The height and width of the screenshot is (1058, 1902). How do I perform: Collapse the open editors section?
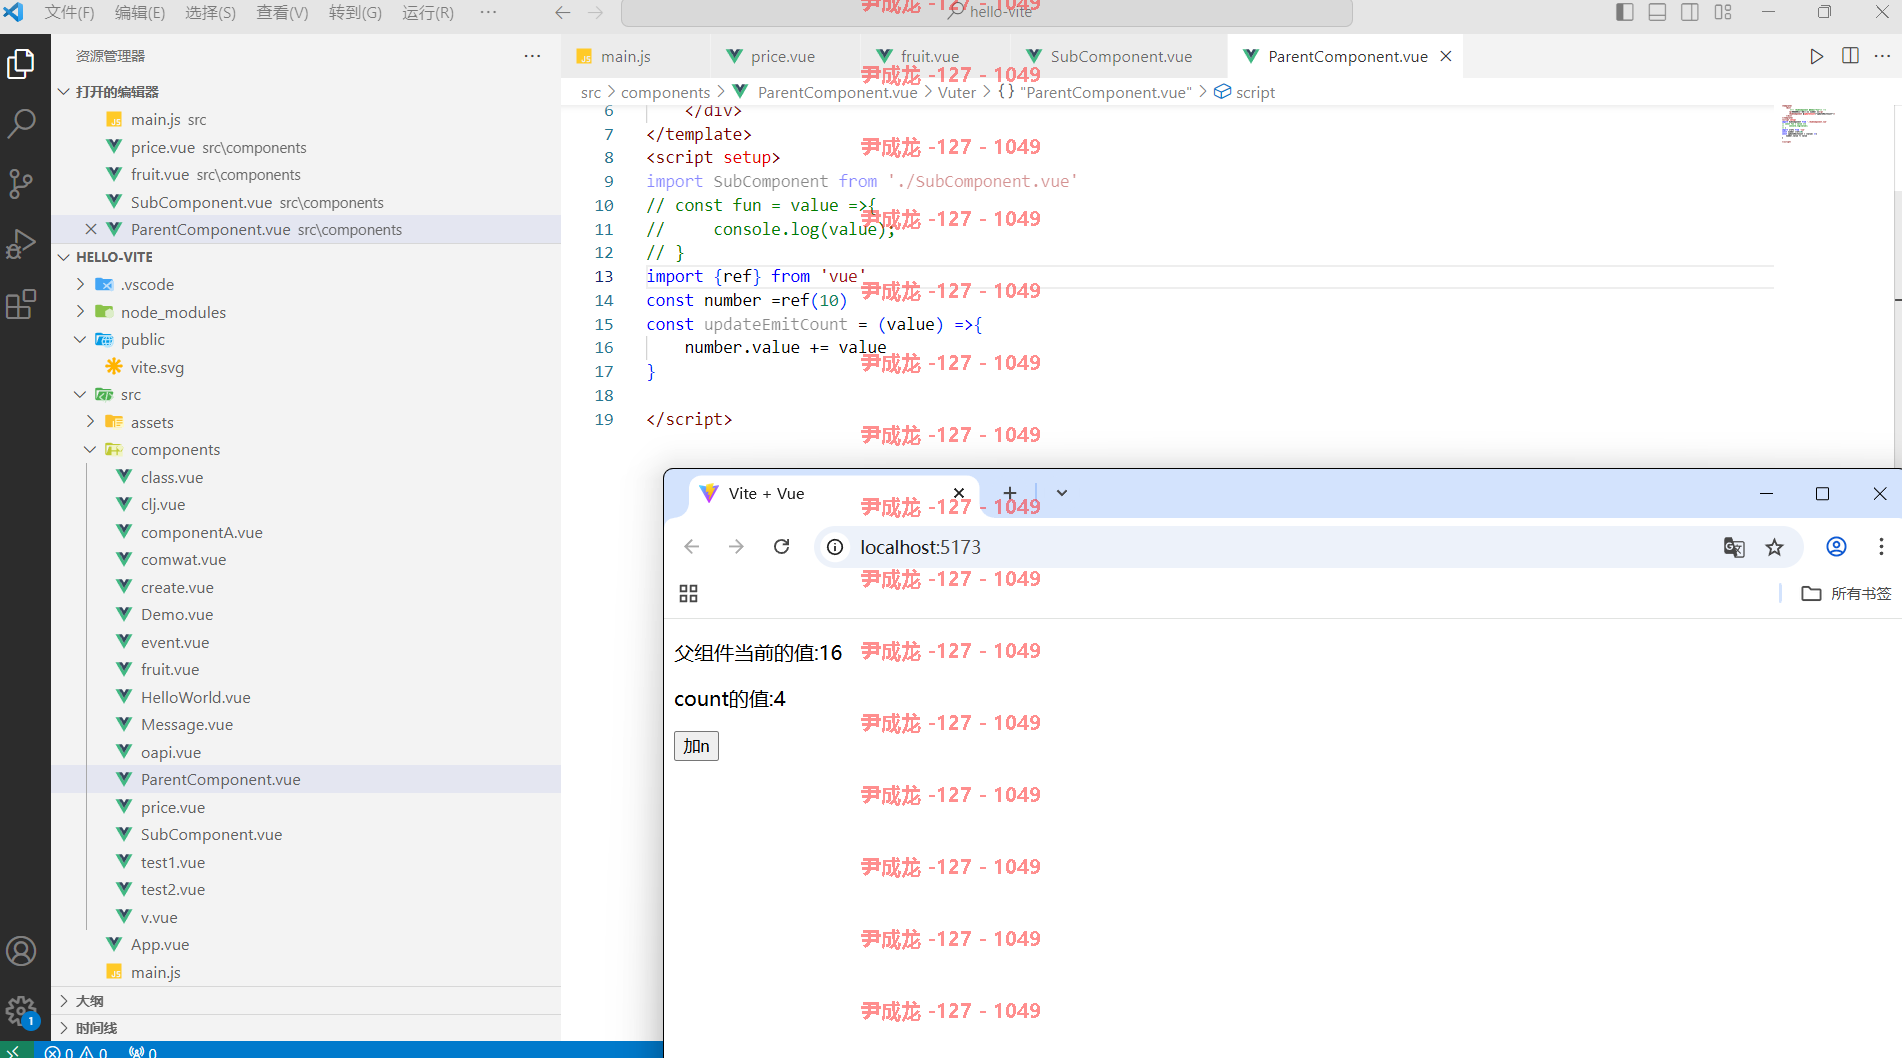pyautogui.click(x=64, y=91)
